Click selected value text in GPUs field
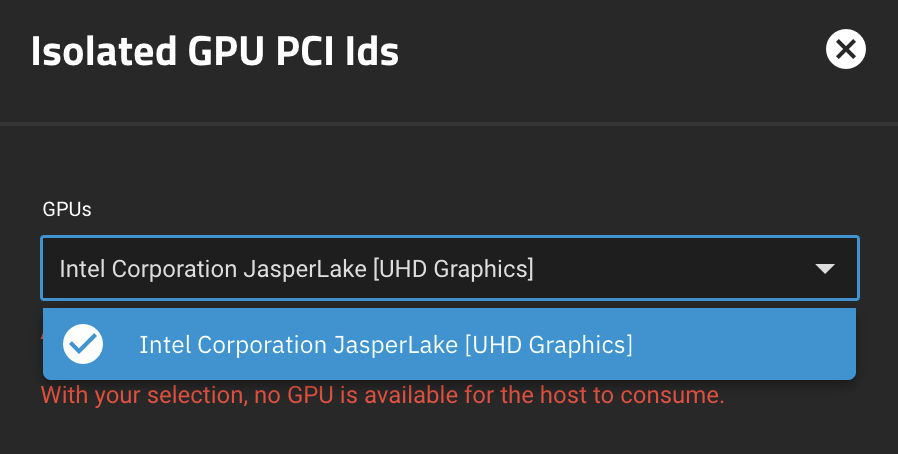This screenshot has height=454, width=898. point(297,269)
